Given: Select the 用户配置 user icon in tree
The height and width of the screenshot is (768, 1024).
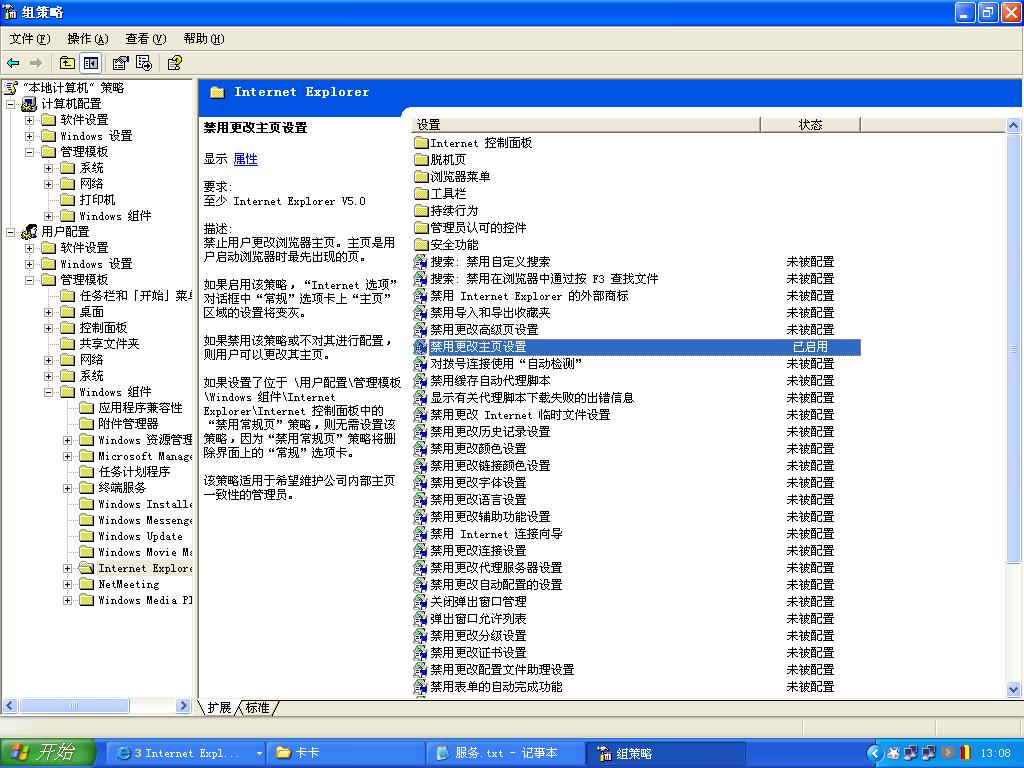Looking at the screenshot, I should click(x=29, y=232).
